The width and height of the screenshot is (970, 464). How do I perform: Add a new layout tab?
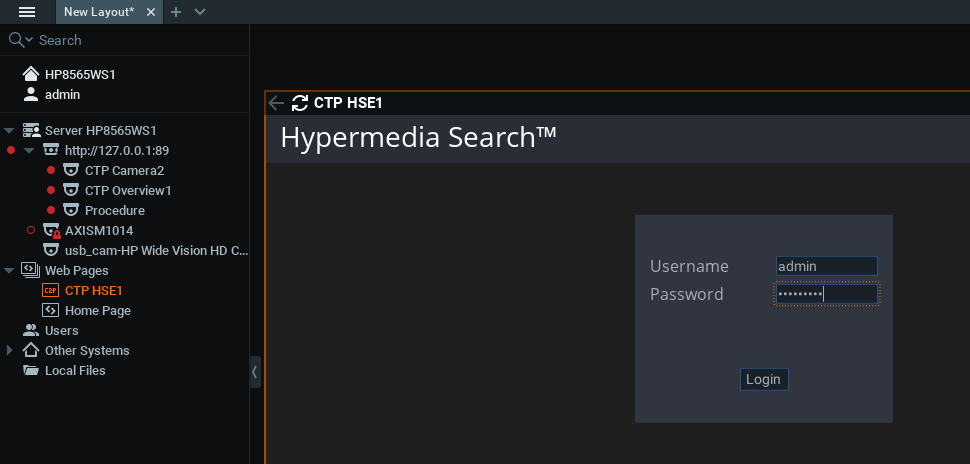point(176,12)
